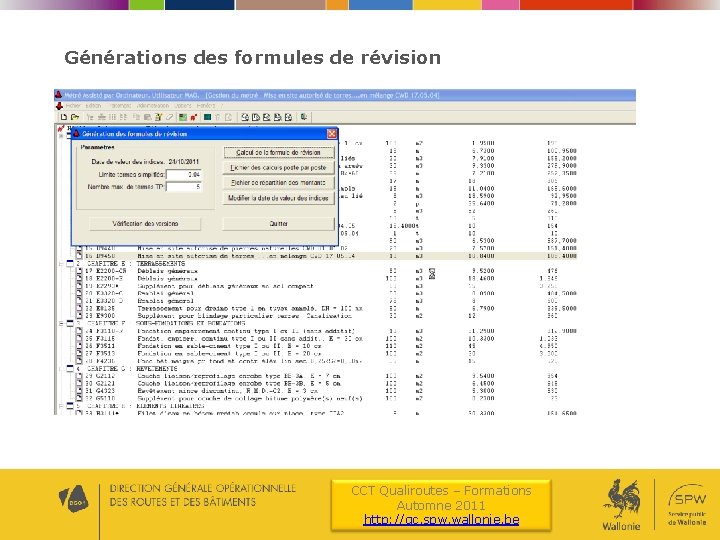Open the qc.spw.wallonie.be link

441,519
